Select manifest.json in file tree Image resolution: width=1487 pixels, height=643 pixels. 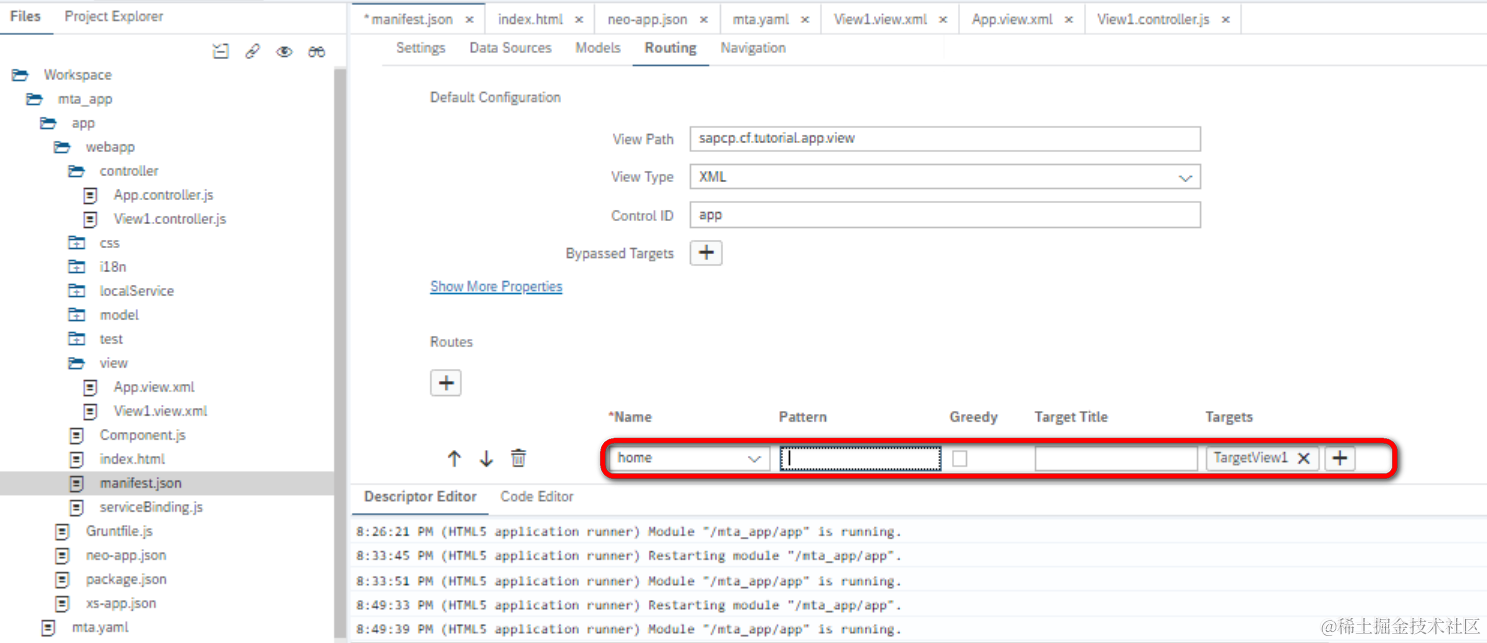(141, 483)
